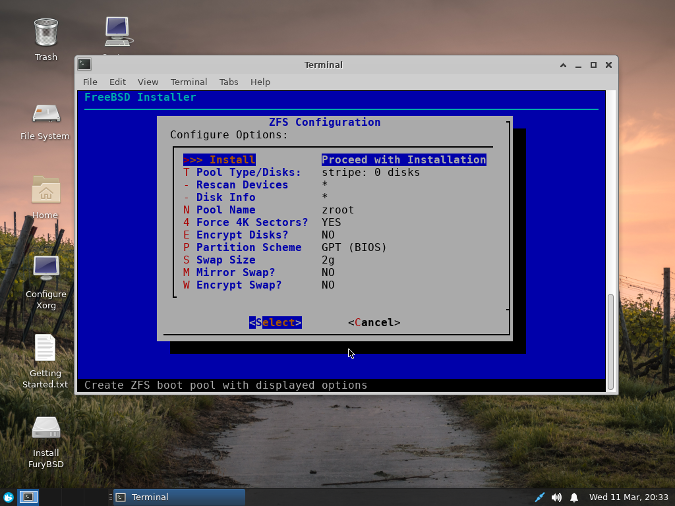Screen dimensions: 675x506
Task: Open the Partition Scheme option
Action: point(248,247)
